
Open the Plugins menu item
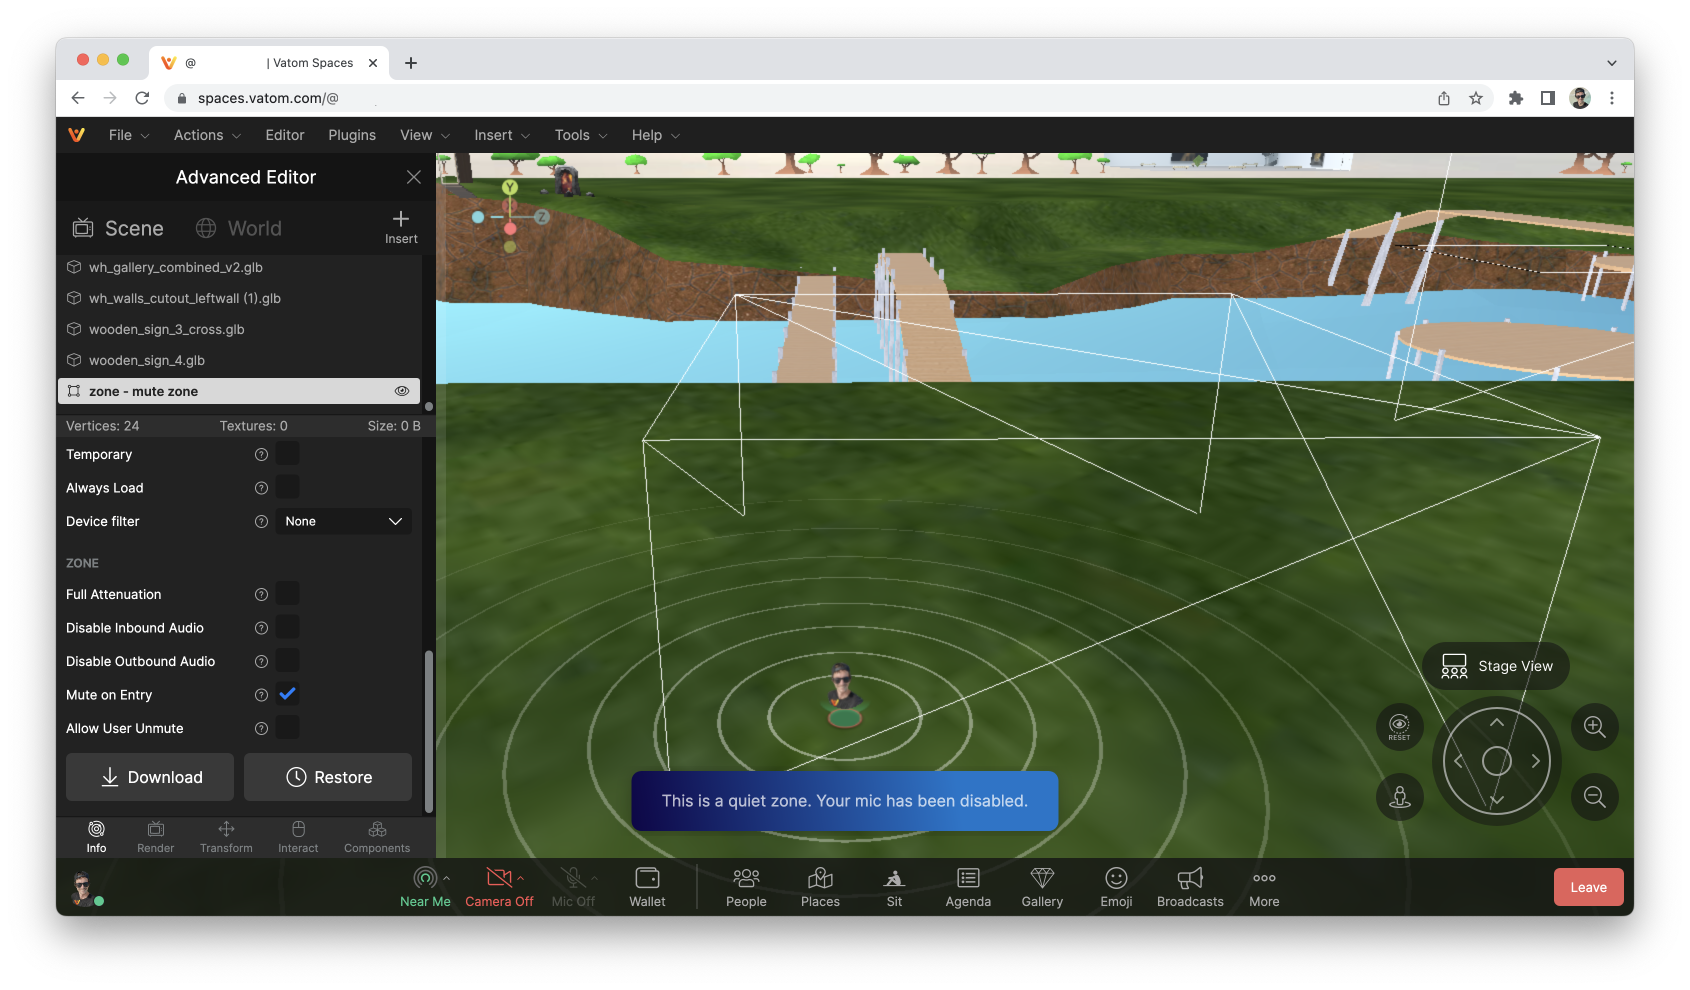click(x=352, y=135)
